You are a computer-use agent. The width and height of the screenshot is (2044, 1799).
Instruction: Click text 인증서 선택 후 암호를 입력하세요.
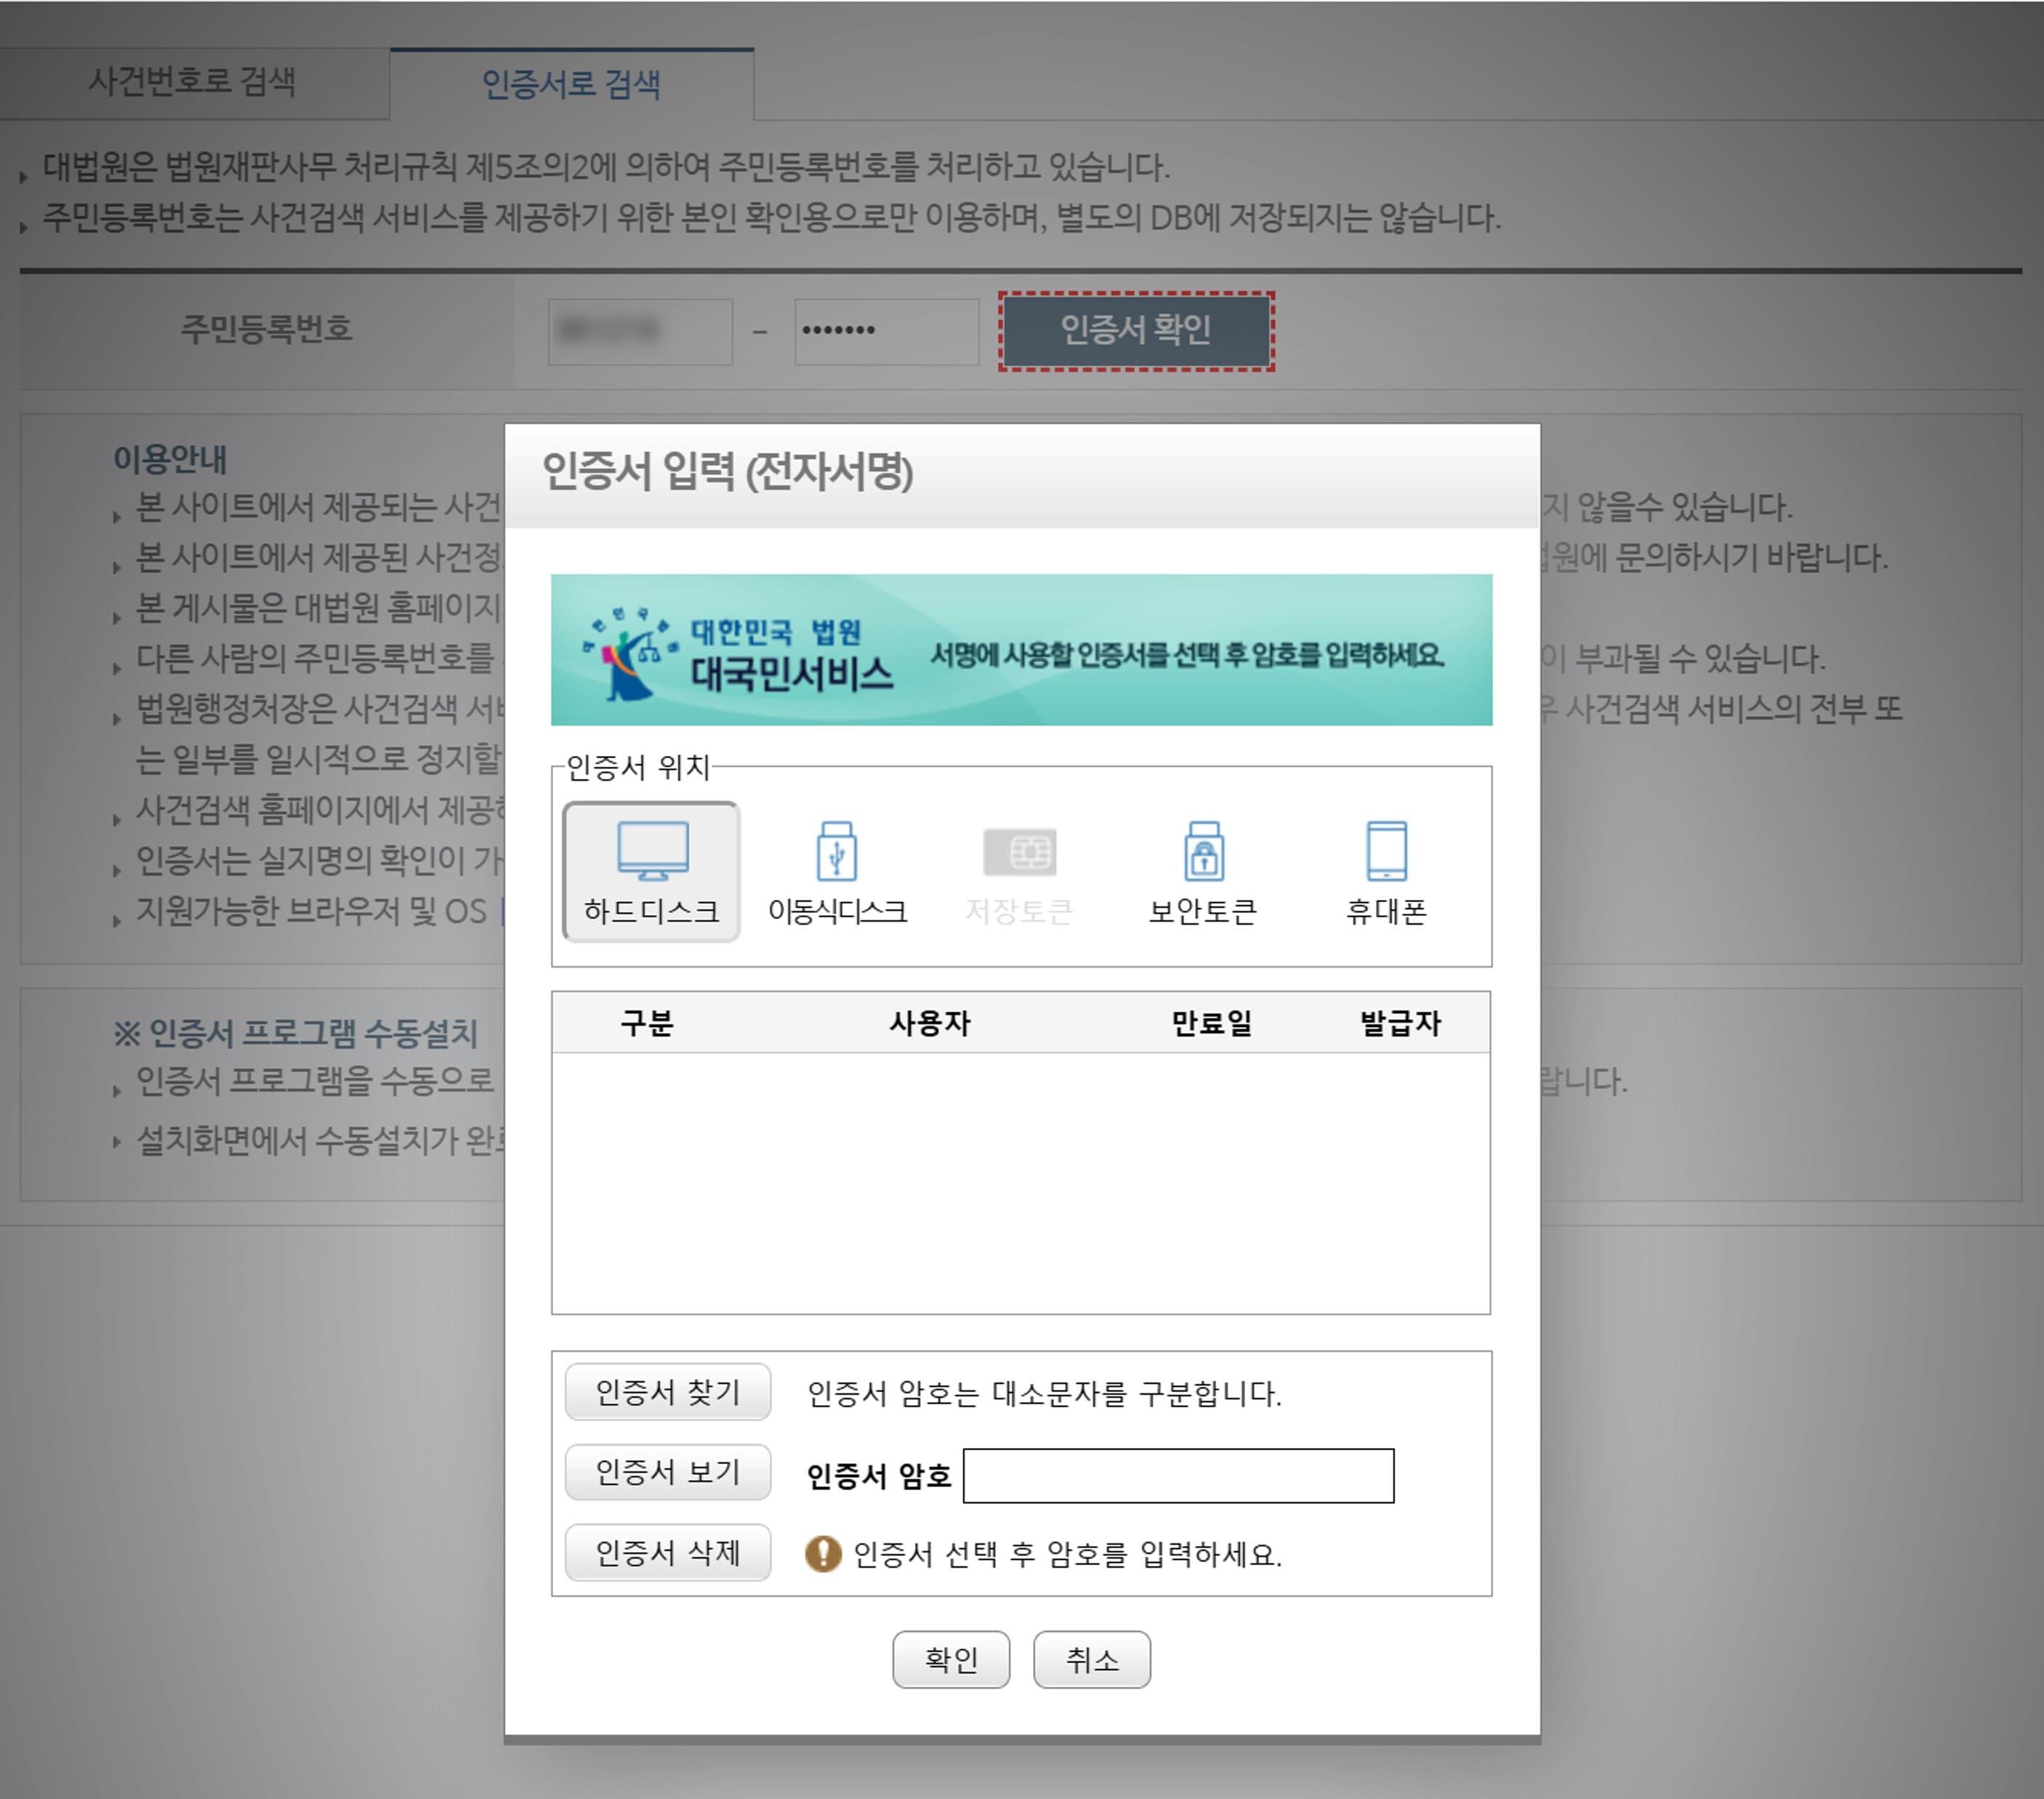click(x=1067, y=1554)
